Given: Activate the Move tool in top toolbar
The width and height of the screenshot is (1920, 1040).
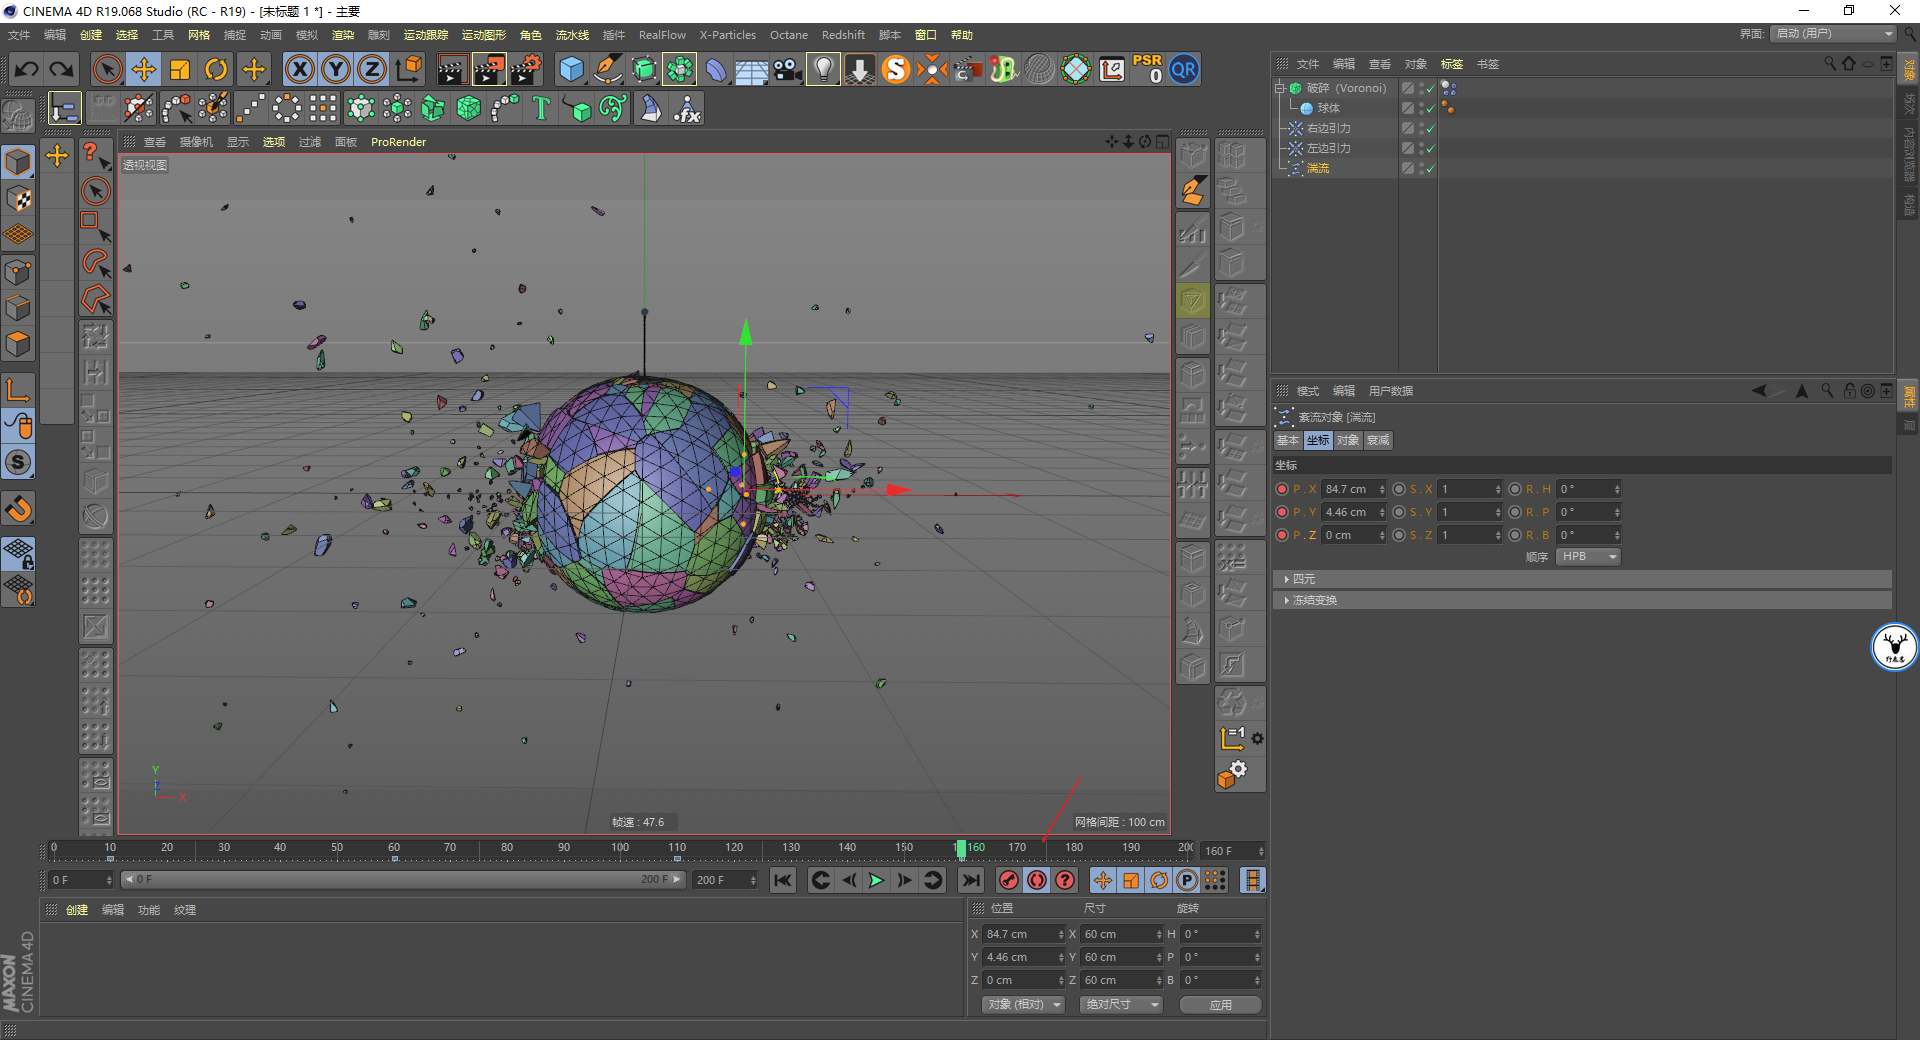Looking at the screenshot, I should pyautogui.click(x=144, y=69).
